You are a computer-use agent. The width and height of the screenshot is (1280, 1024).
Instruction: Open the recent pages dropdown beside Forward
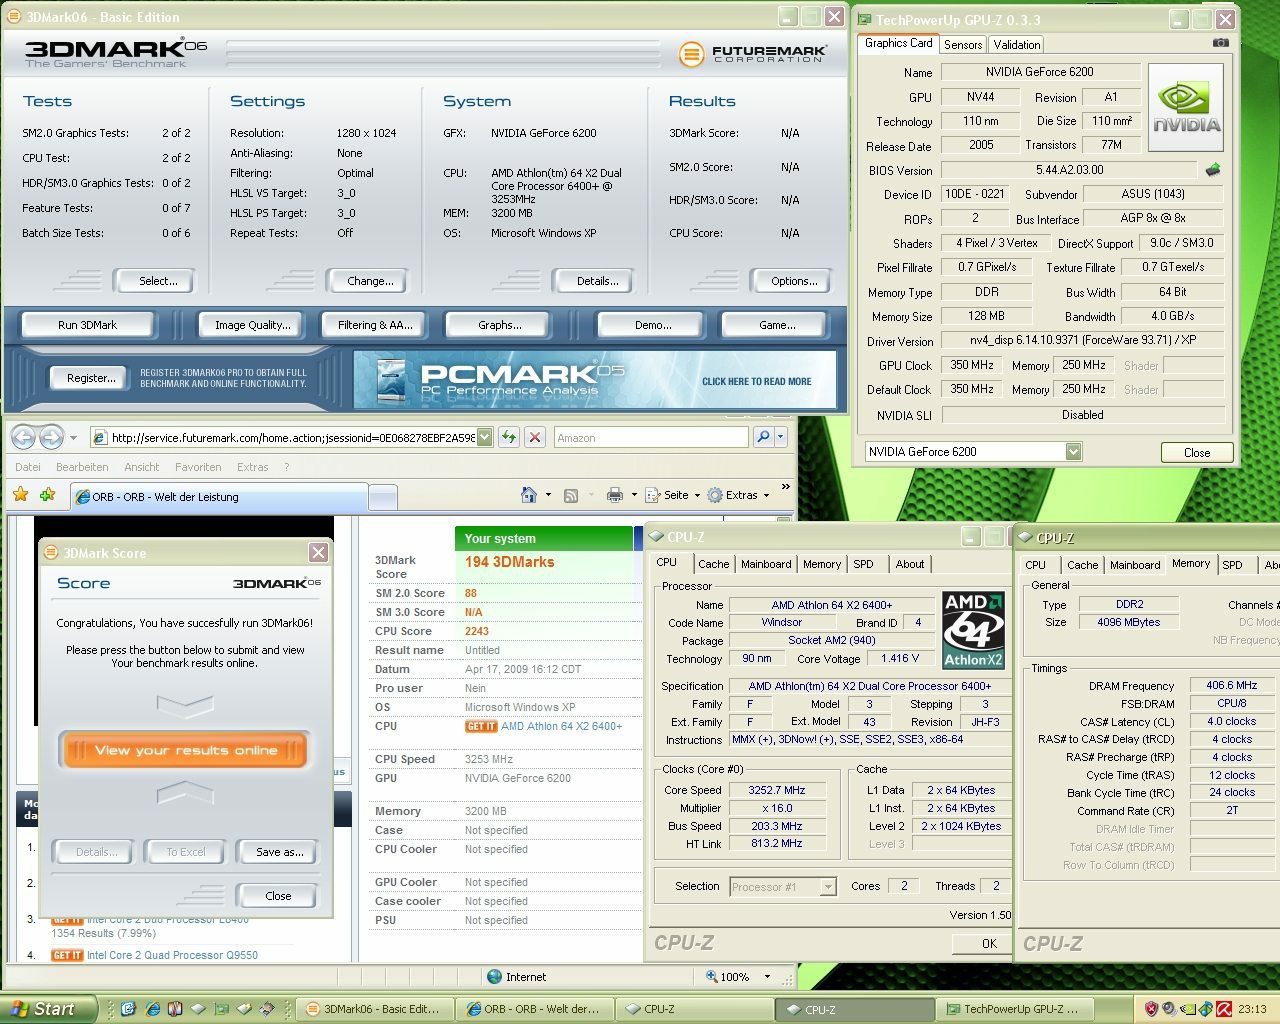(73, 437)
